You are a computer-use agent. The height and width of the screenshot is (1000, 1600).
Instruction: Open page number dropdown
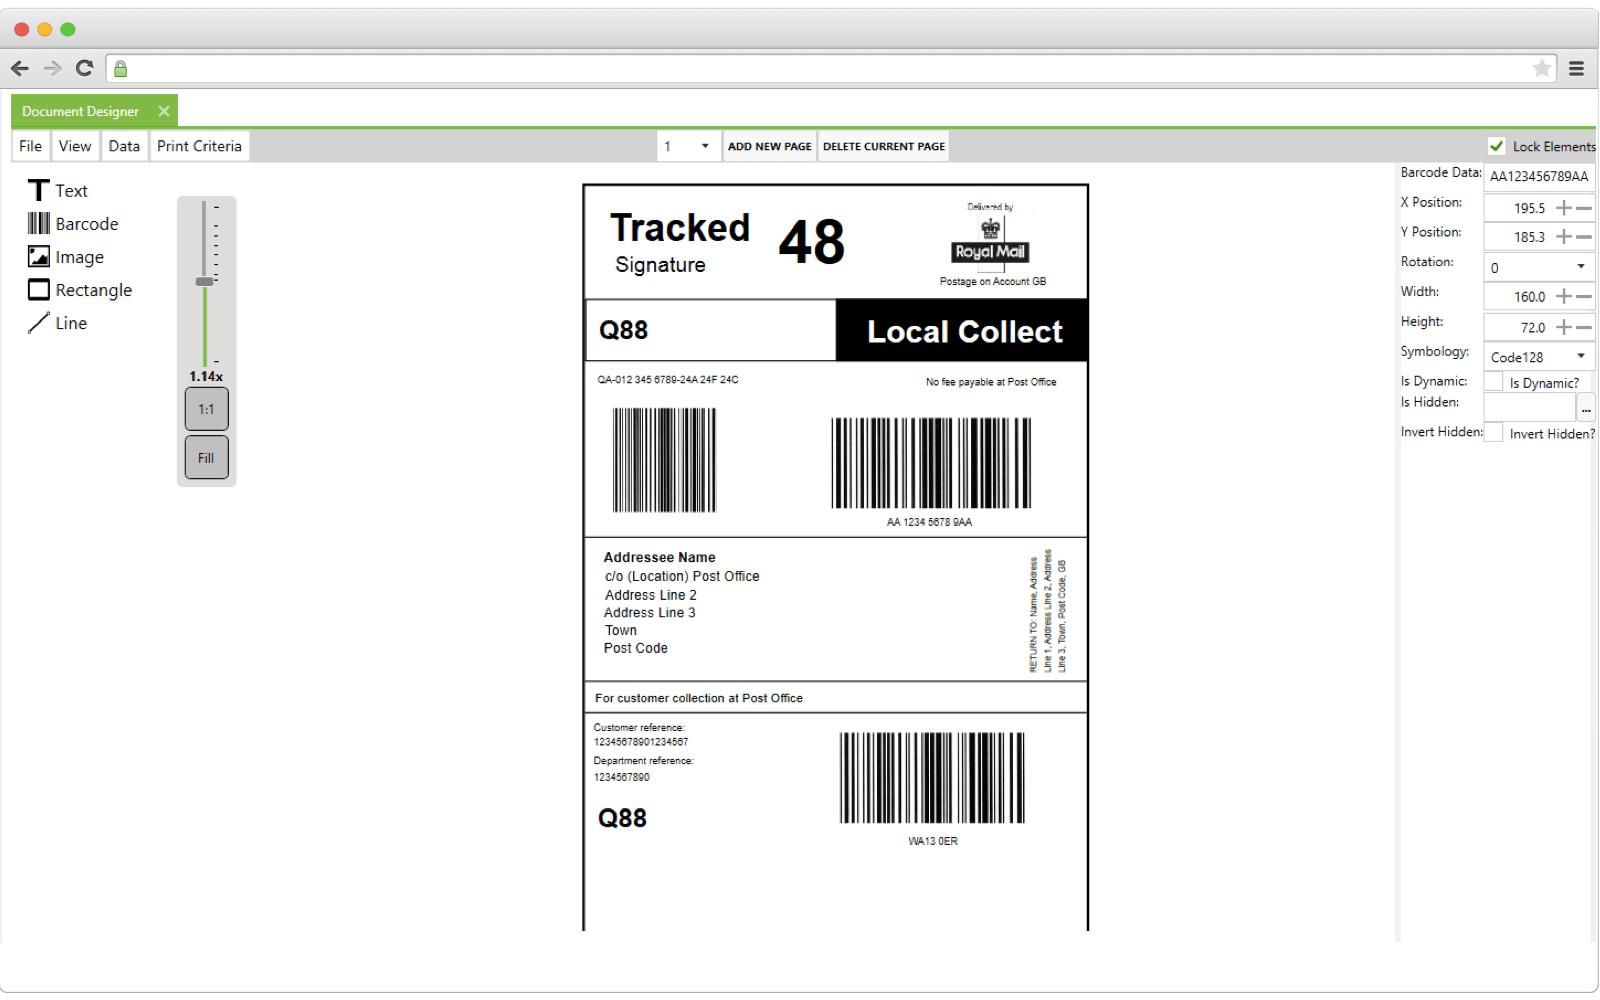tap(705, 146)
